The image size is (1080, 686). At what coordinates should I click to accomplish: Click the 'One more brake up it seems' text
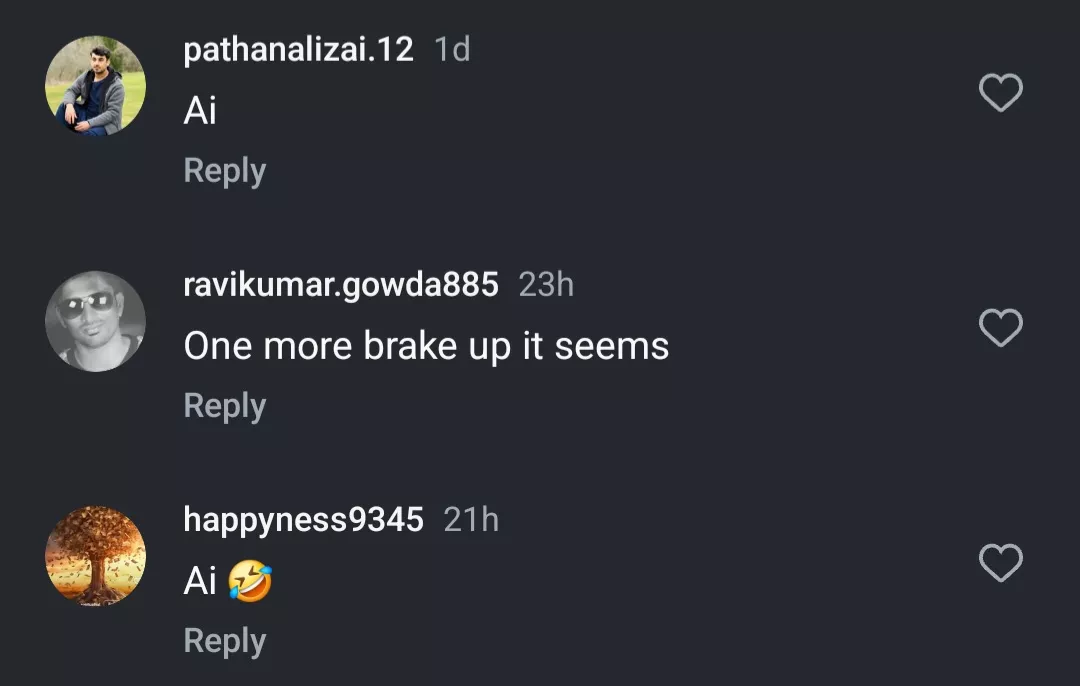[x=426, y=347]
